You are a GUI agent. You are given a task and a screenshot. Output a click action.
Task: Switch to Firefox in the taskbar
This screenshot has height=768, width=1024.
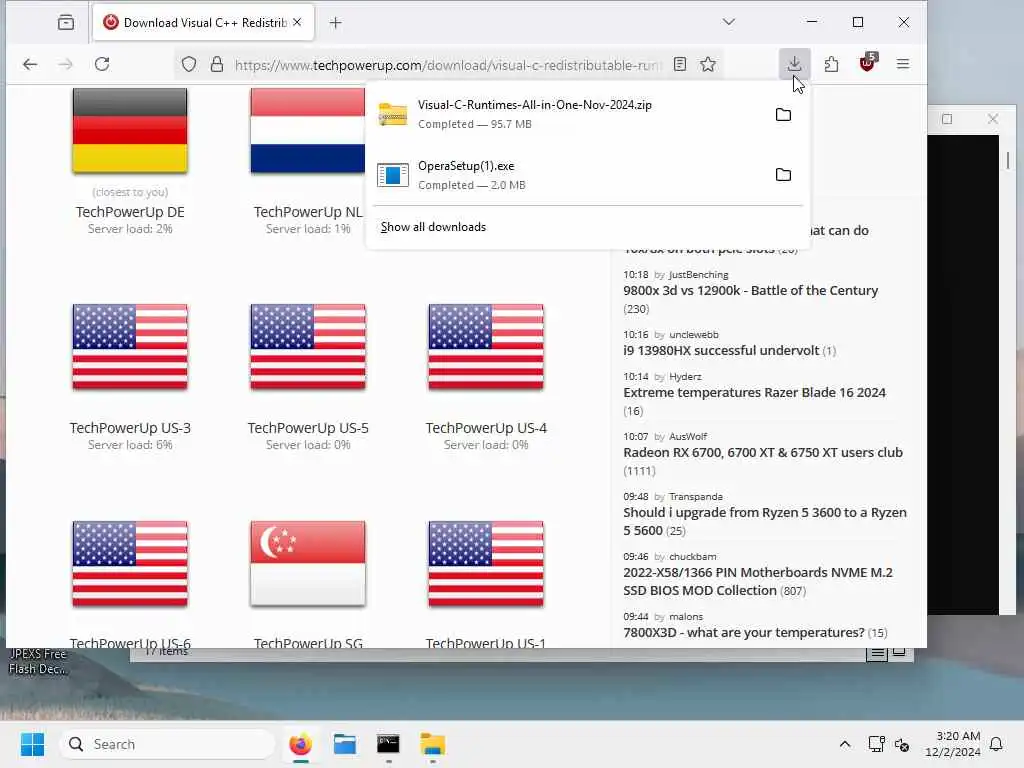(300, 744)
